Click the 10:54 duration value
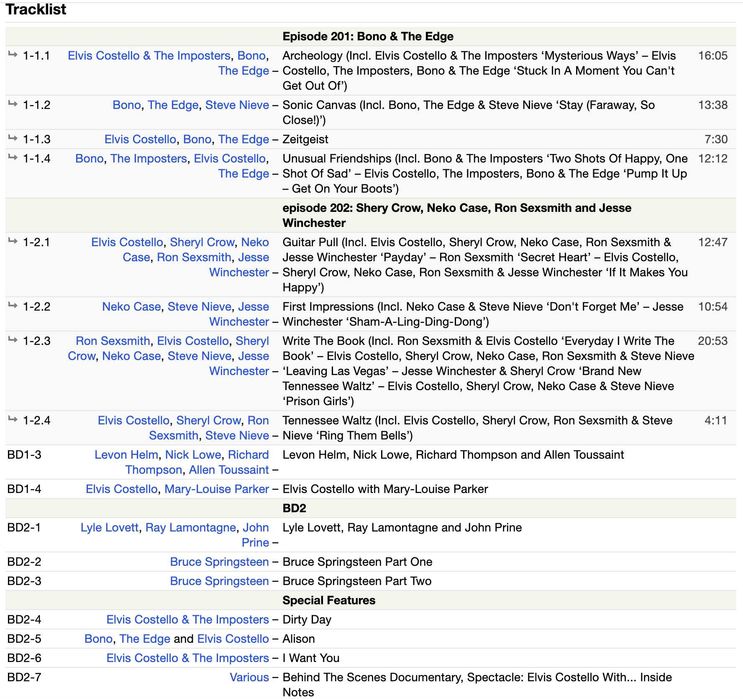The width and height of the screenshot is (743, 699). coord(713,307)
